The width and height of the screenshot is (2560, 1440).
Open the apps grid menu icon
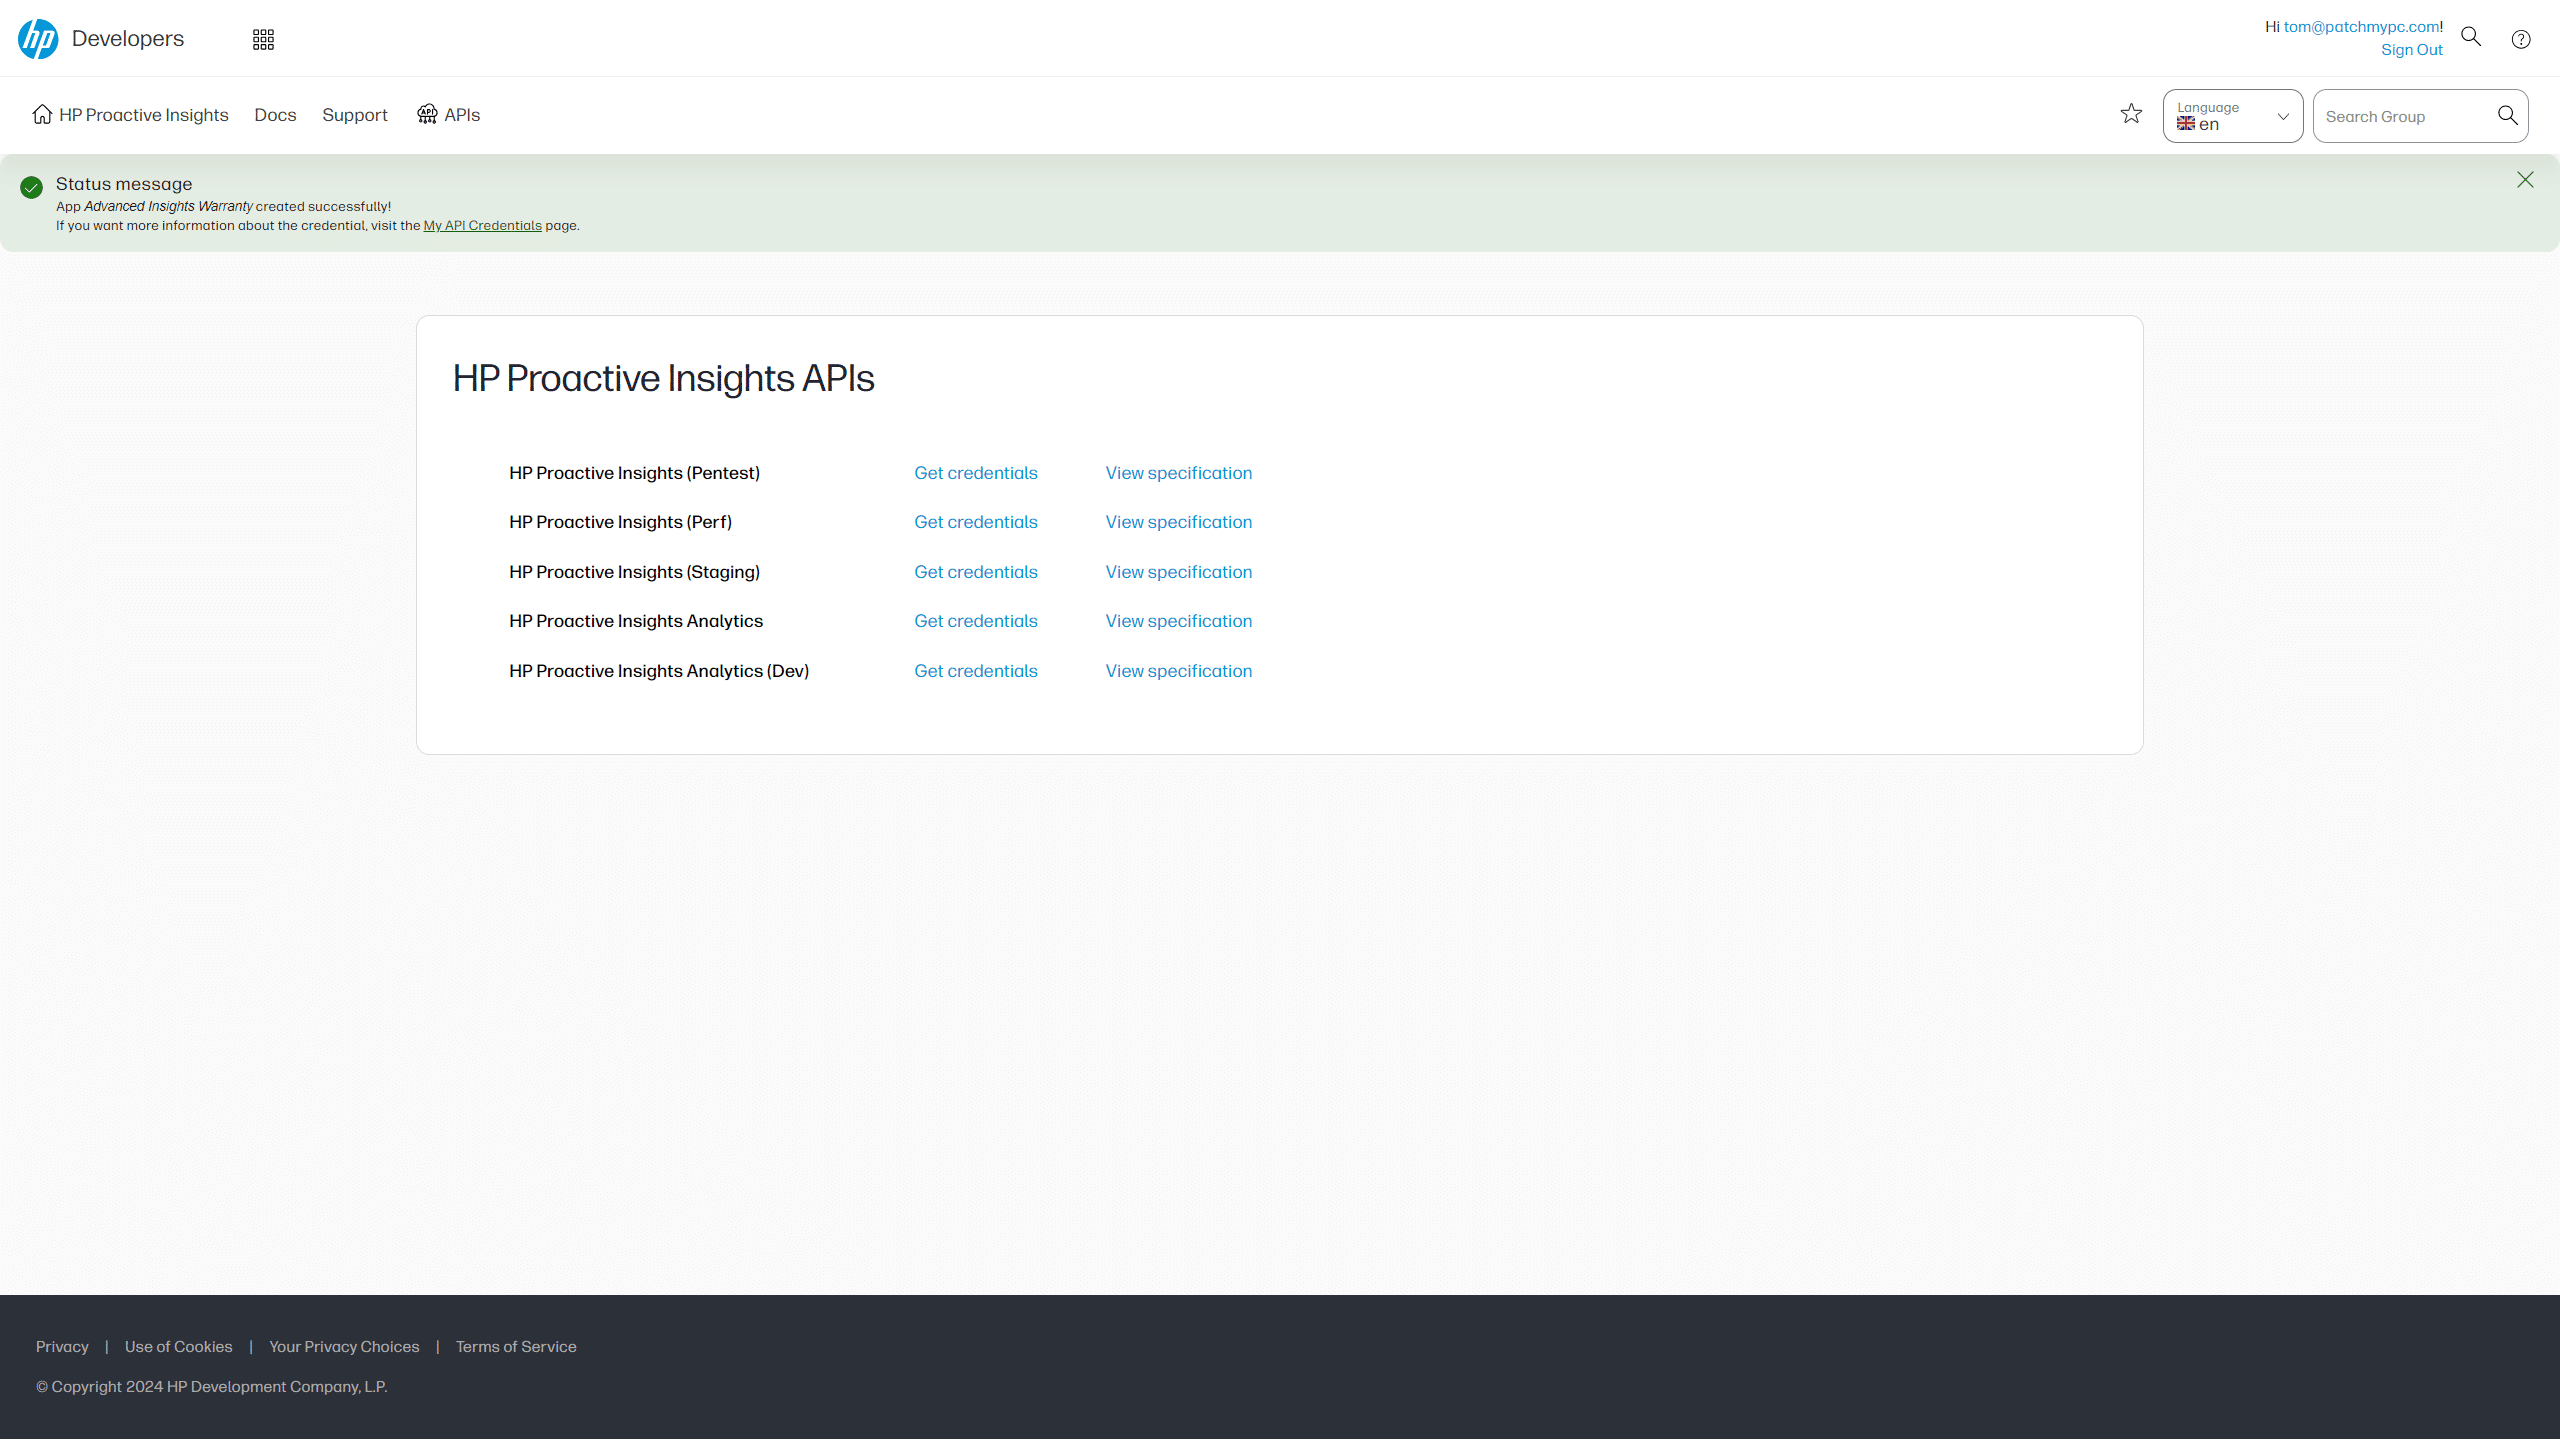point(263,40)
